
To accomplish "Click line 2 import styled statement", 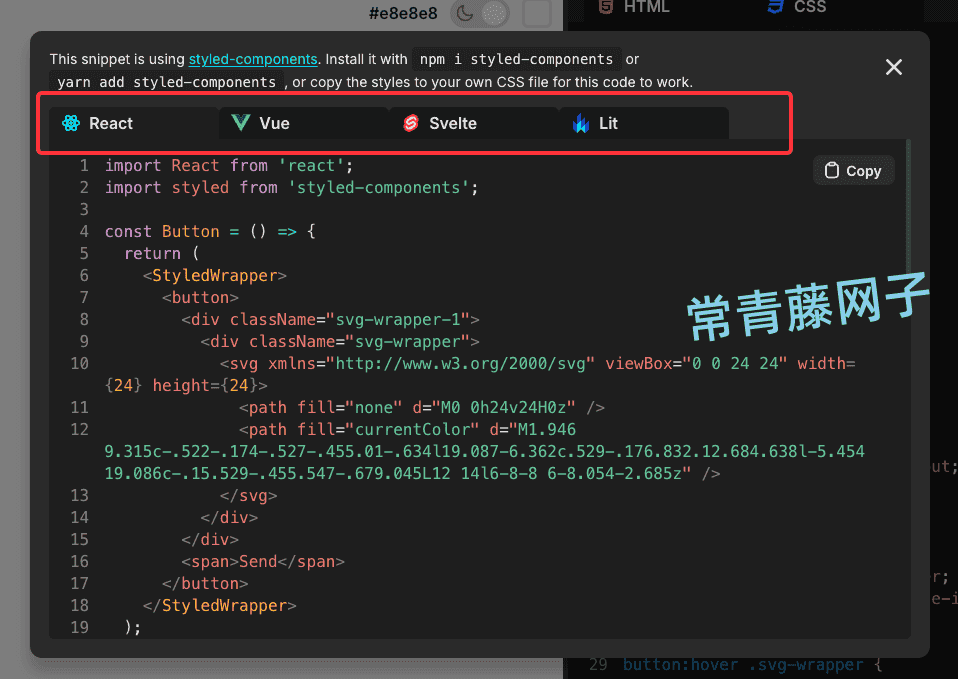I will pos(291,188).
